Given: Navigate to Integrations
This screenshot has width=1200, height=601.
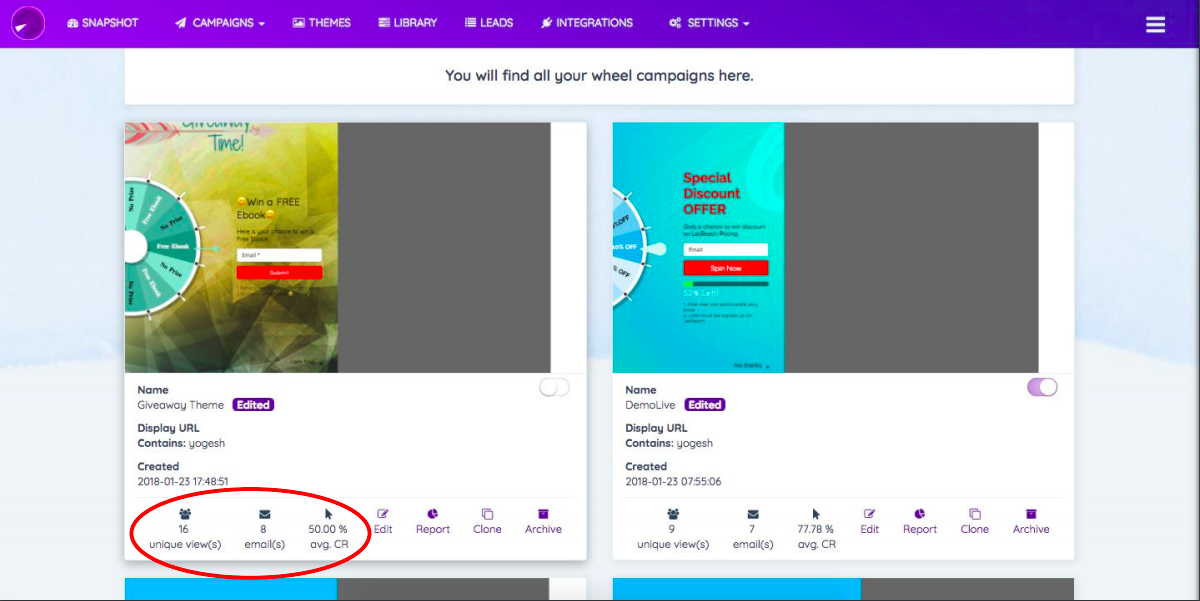Looking at the screenshot, I should tap(587, 22).
